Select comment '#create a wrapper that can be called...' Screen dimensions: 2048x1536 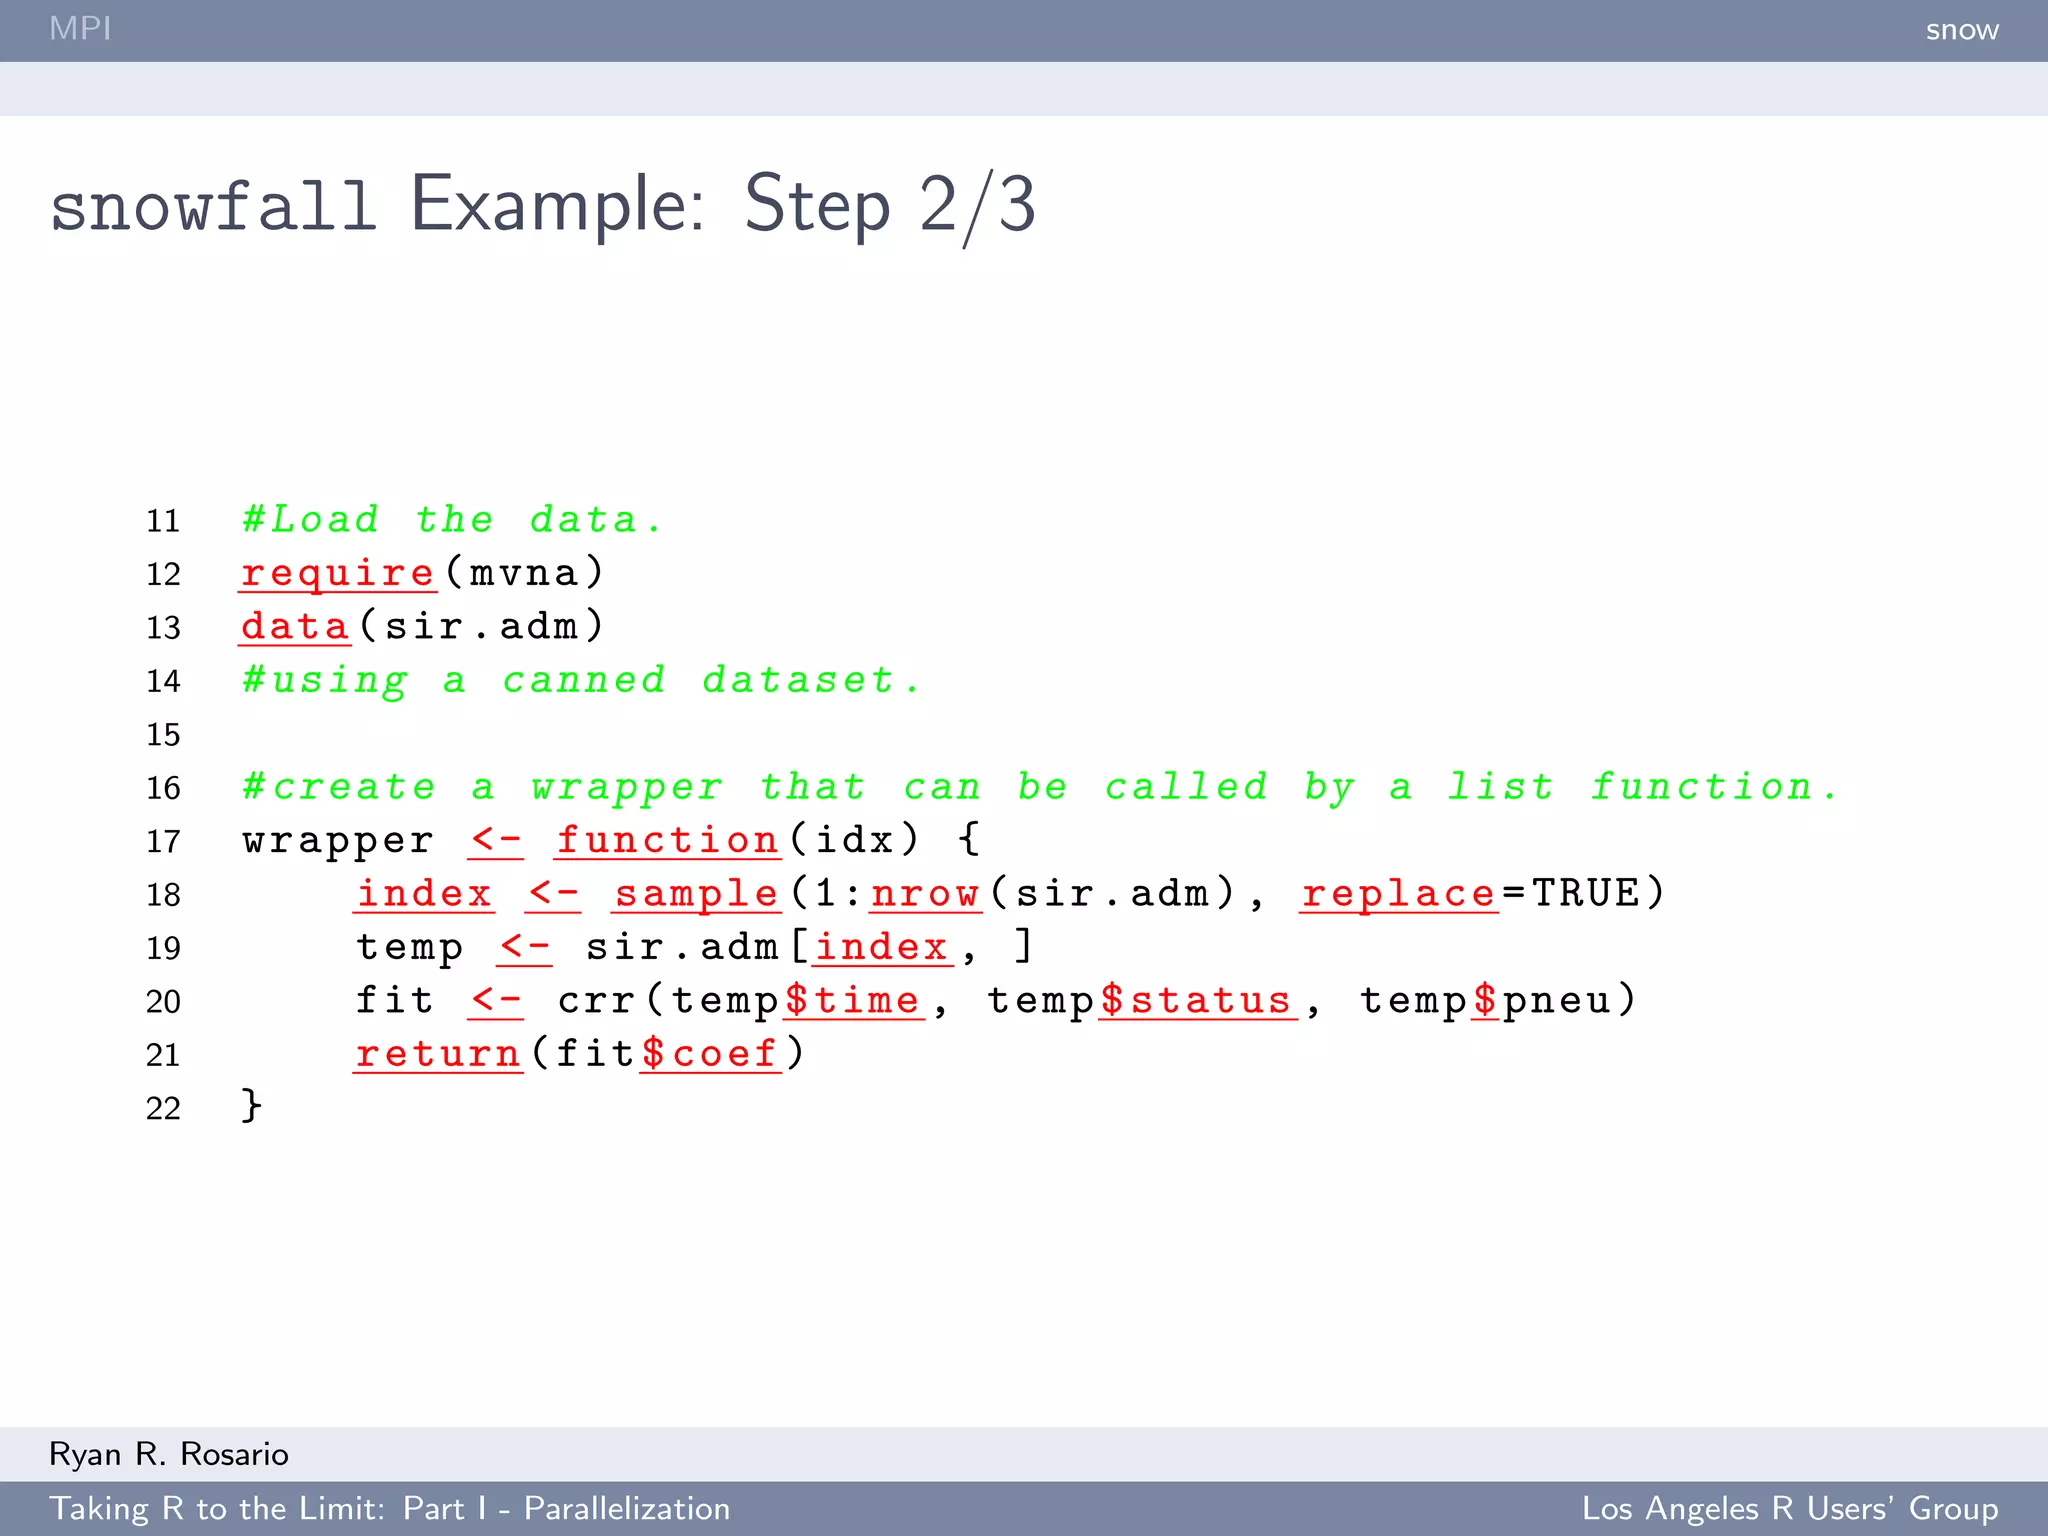coord(1040,787)
